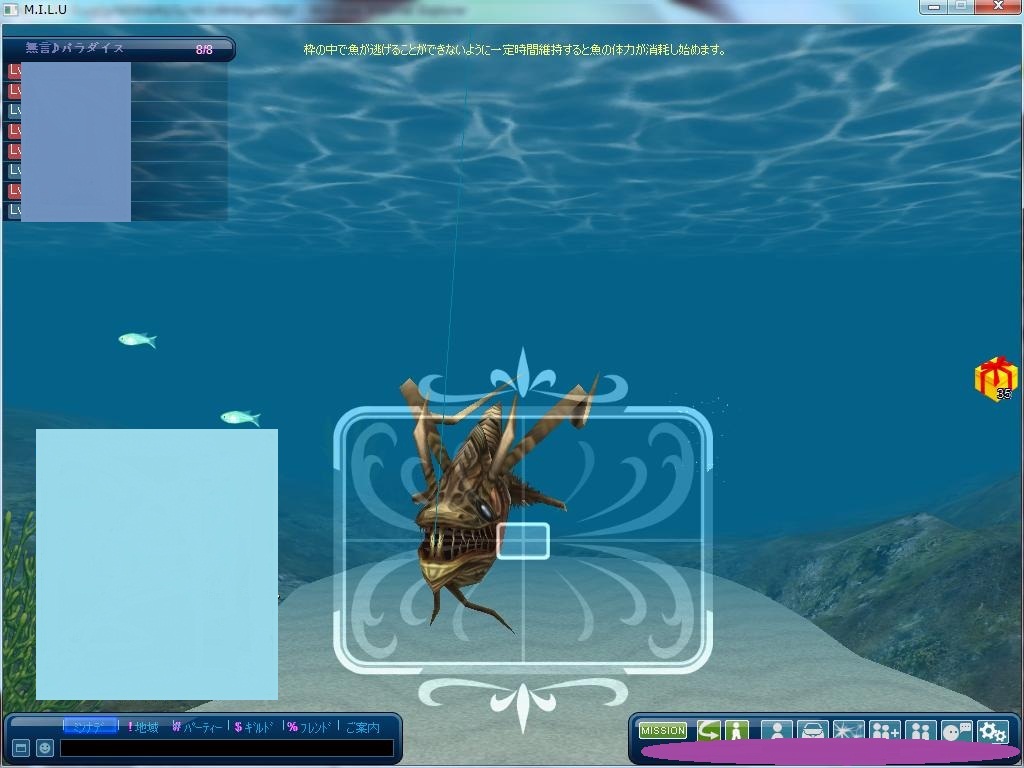Click the single person profile icon

776,731
